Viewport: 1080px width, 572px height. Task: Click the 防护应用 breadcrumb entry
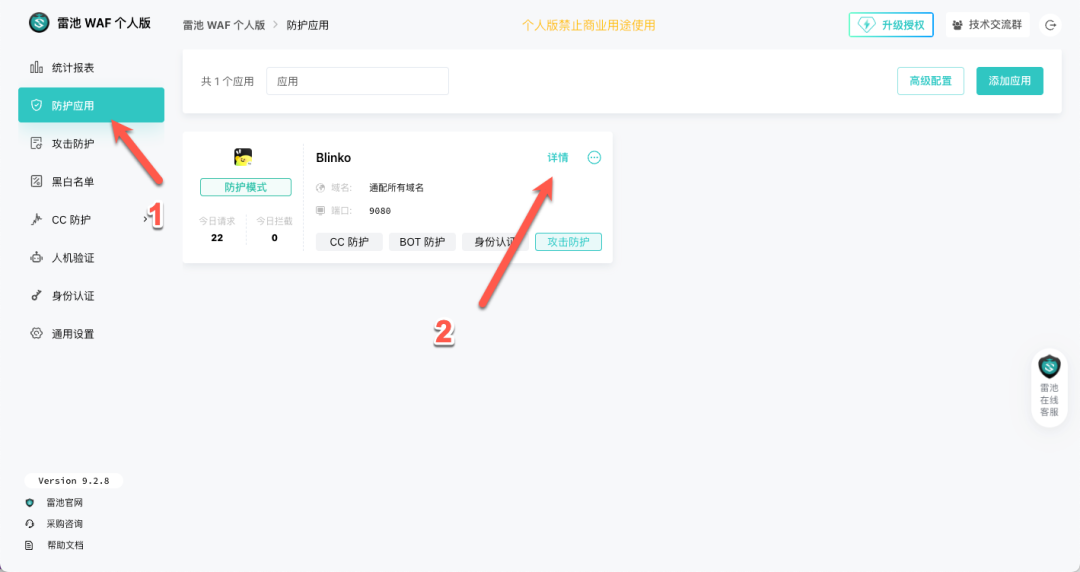[307, 25]
